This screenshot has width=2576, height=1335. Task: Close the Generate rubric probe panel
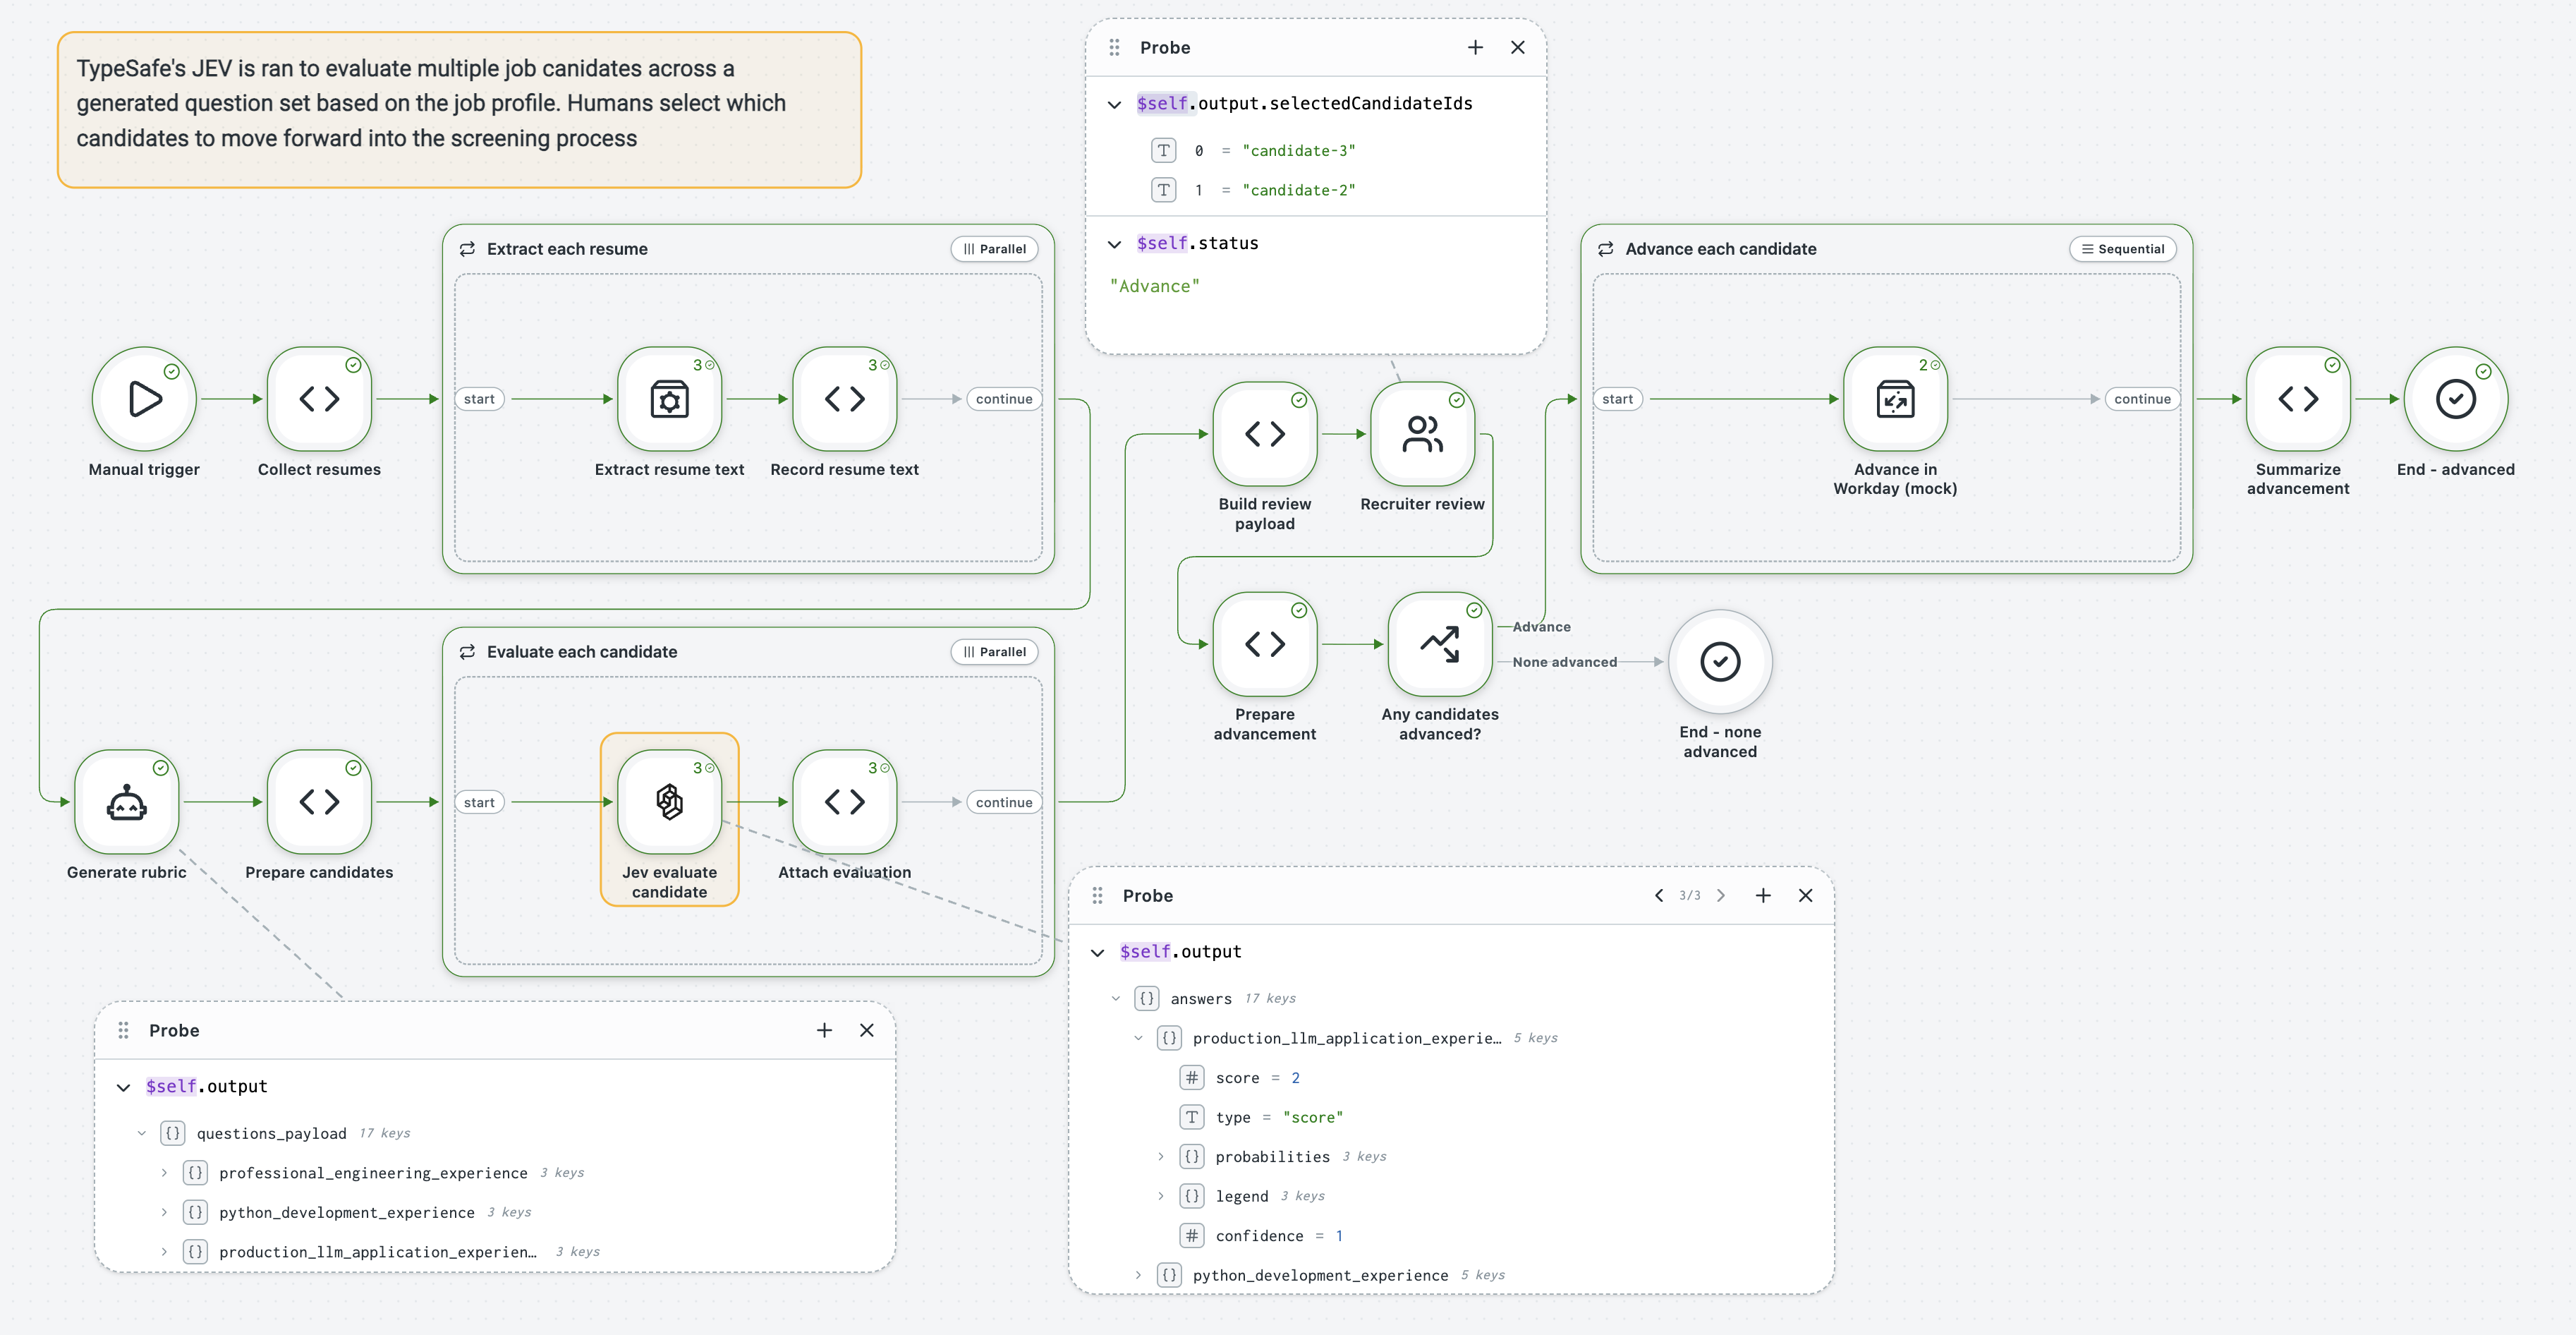(867, 1030)
